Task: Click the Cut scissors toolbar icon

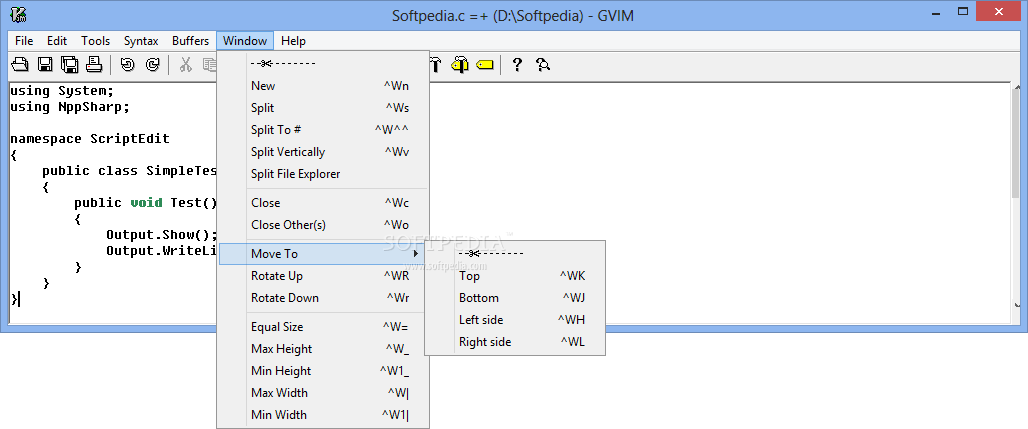Action: tap(186, 64)
